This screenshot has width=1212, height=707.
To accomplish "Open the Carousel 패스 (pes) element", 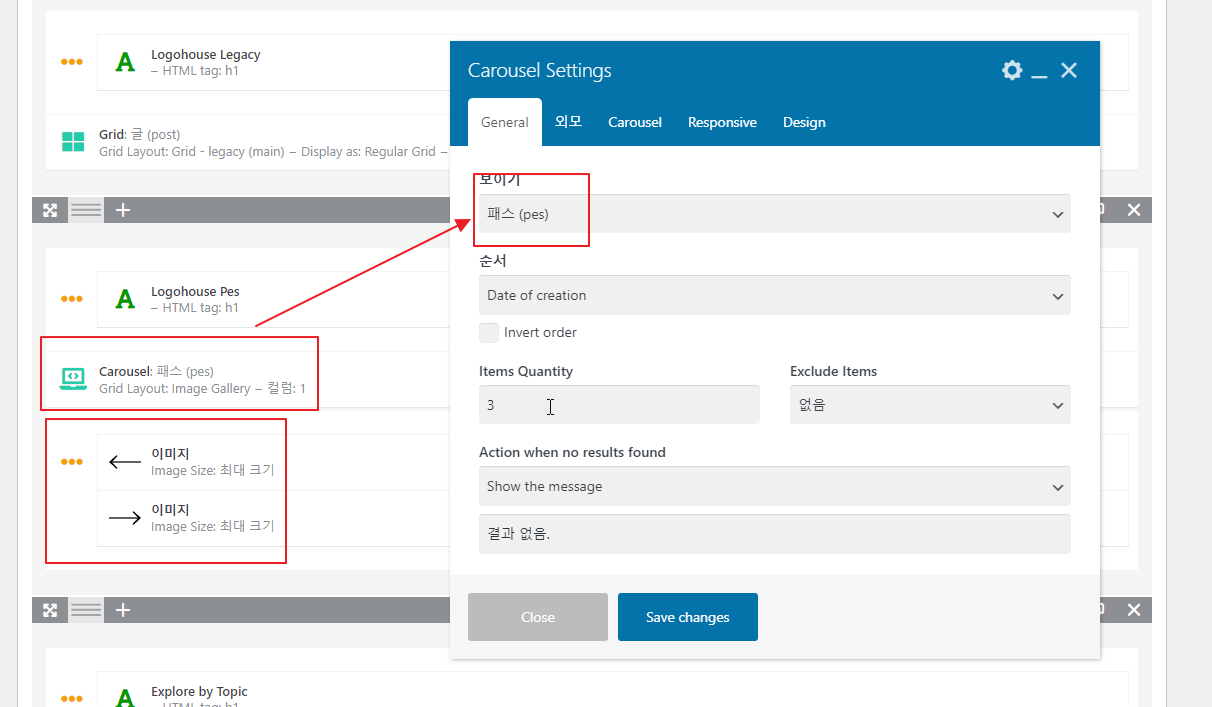I will click(x=156, y=372).
